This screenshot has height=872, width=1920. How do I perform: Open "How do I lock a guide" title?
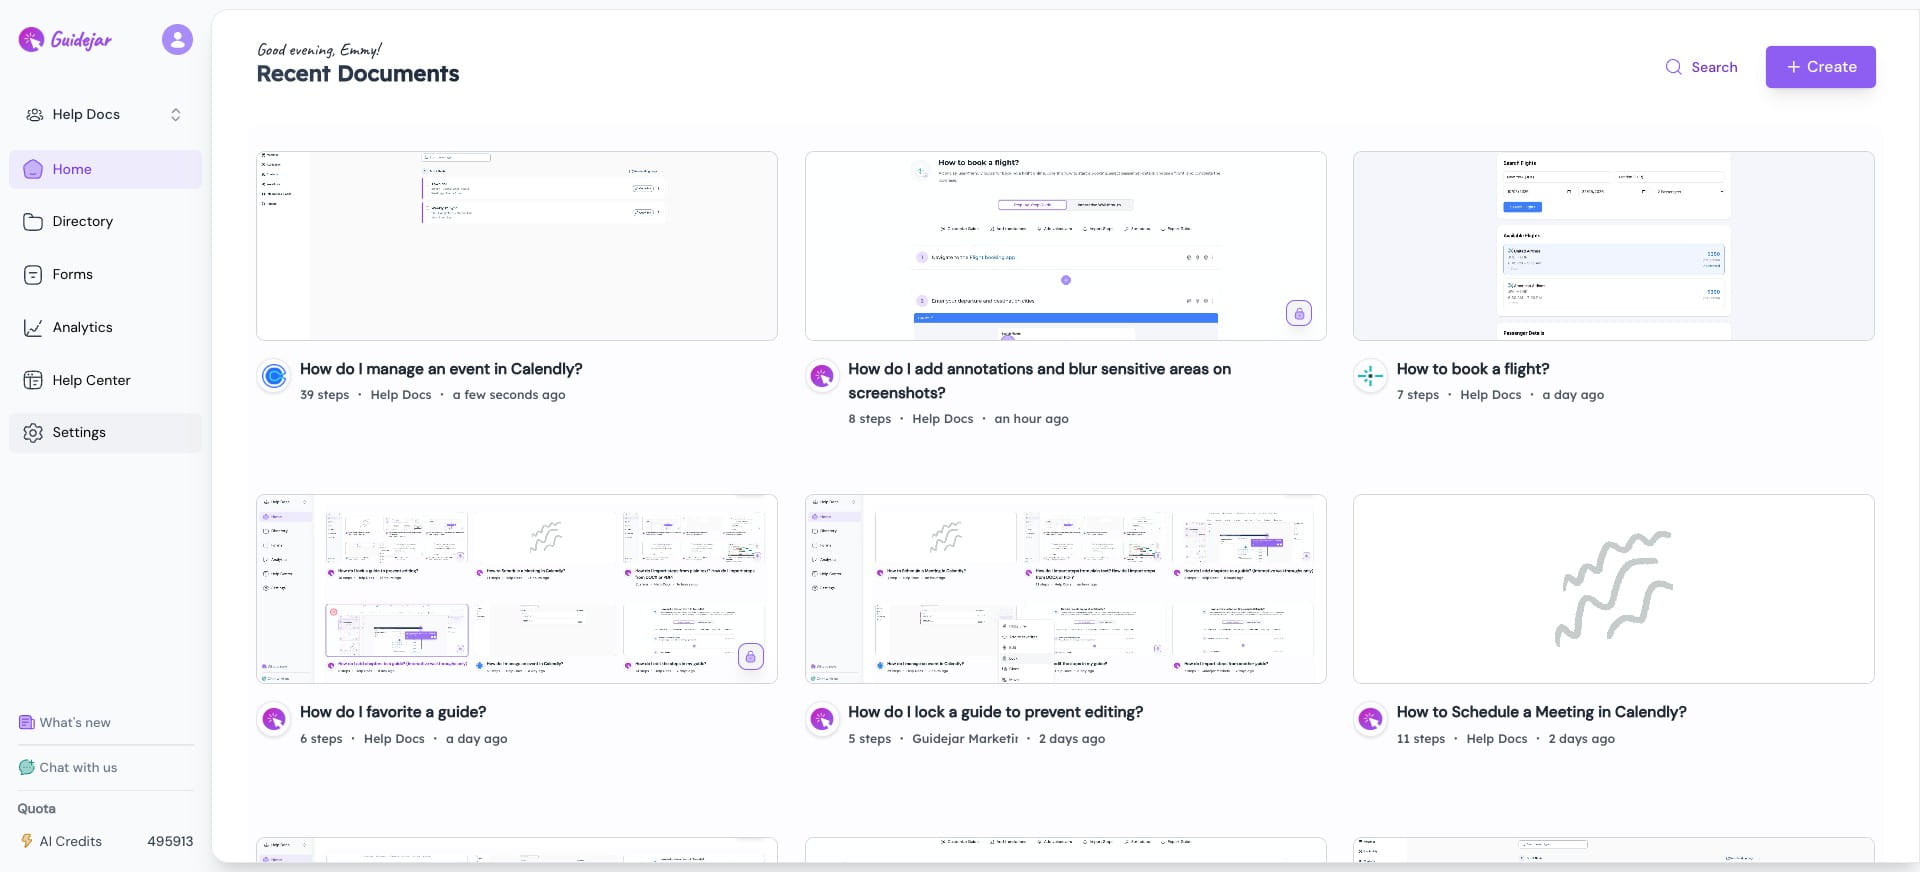[995, 712]
